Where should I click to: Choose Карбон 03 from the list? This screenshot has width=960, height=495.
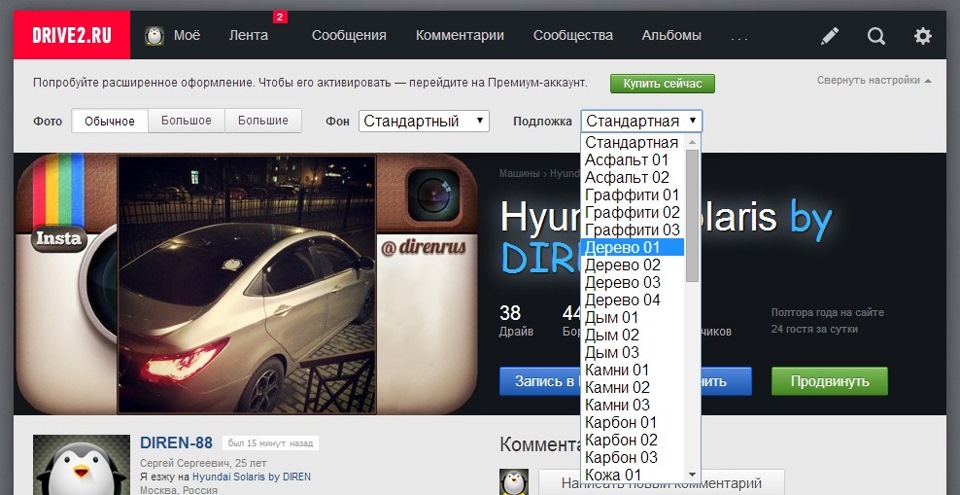tap(632, 458)
